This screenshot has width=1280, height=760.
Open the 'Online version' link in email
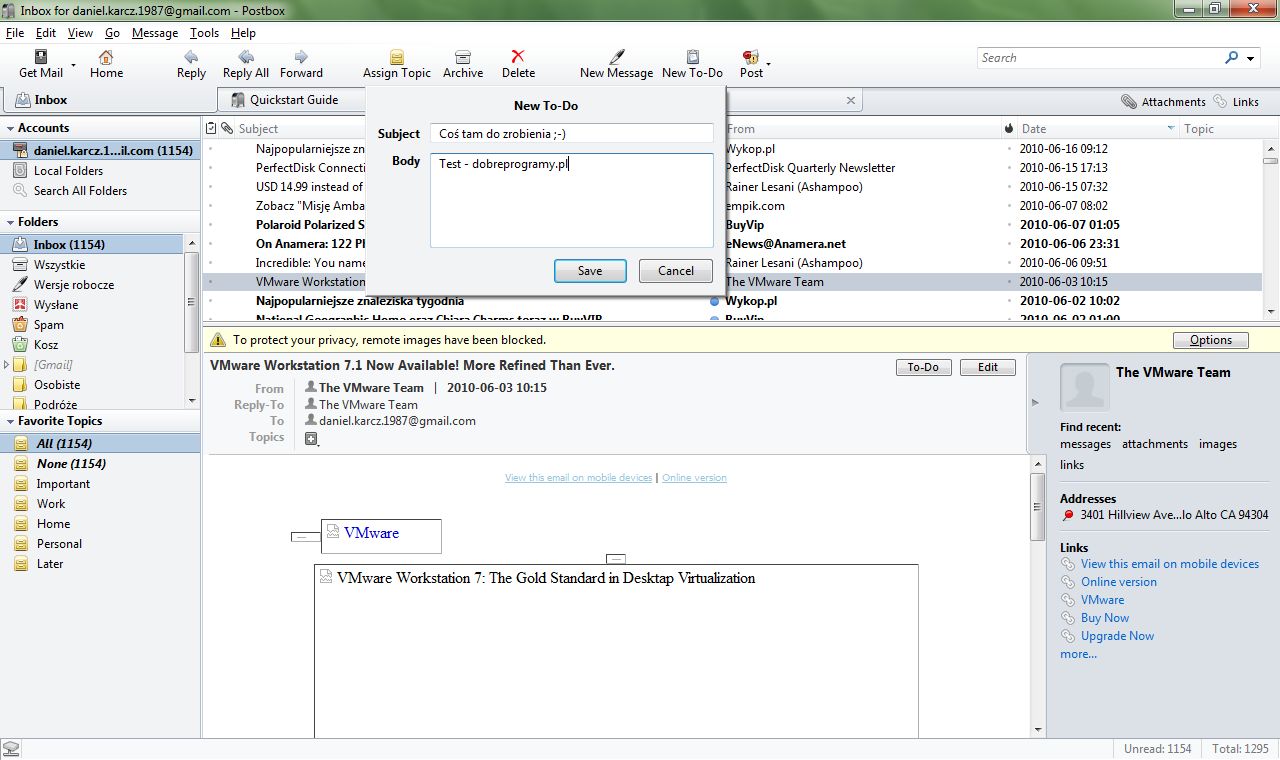[694, 478]
